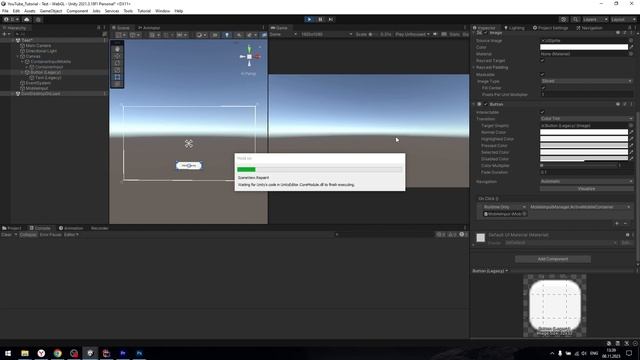Select the Rotate tool in Scene overlay
The height and width of the screenshot is (360, 640).
pos(118,63)
